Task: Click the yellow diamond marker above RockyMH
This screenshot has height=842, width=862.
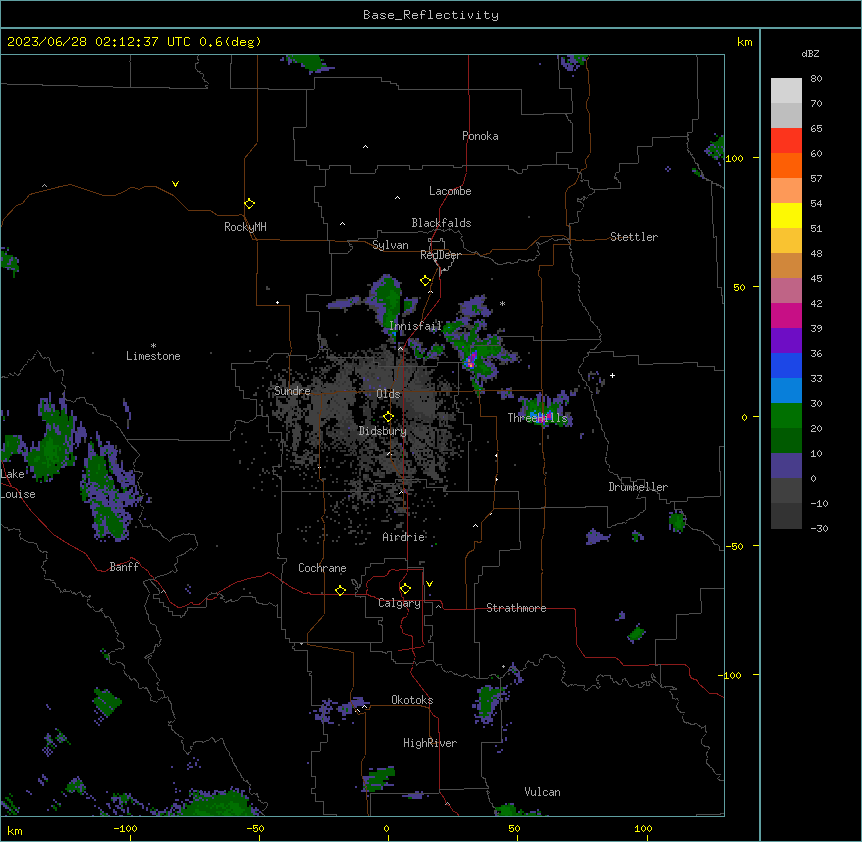Action: coord(249,204)
